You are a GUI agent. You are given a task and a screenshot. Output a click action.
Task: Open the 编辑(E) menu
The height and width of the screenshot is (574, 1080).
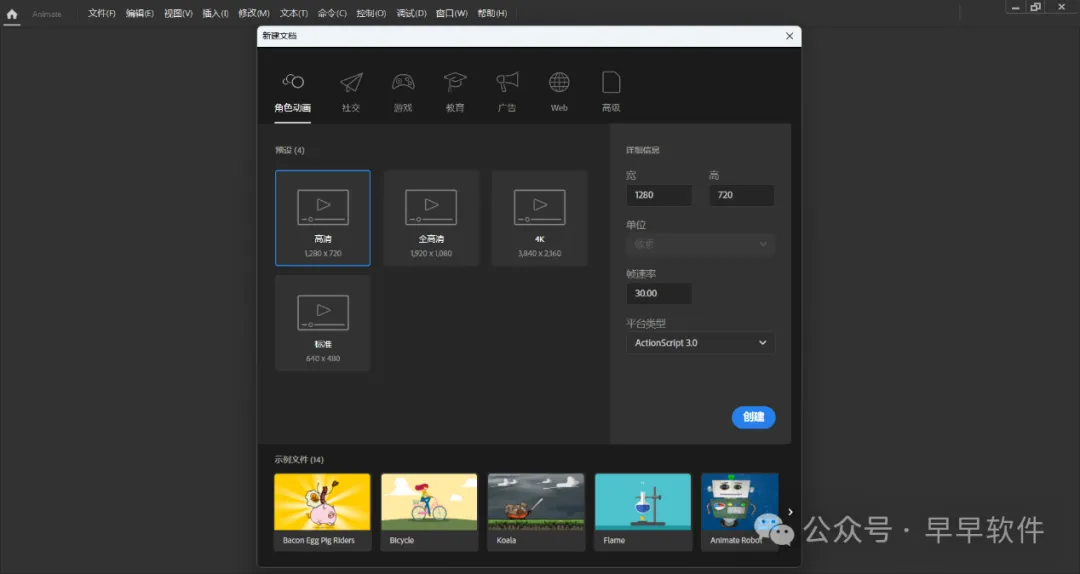click(x=140, y=13)
